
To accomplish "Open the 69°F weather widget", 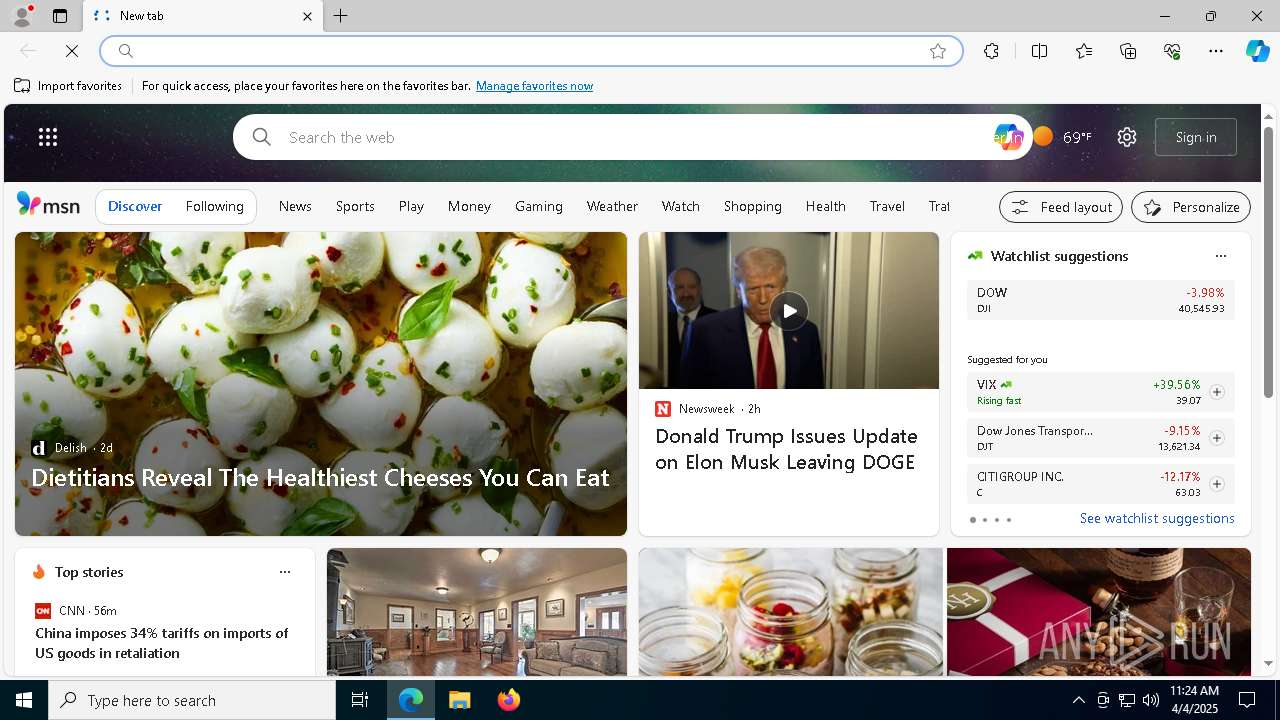I will 1063,137.
